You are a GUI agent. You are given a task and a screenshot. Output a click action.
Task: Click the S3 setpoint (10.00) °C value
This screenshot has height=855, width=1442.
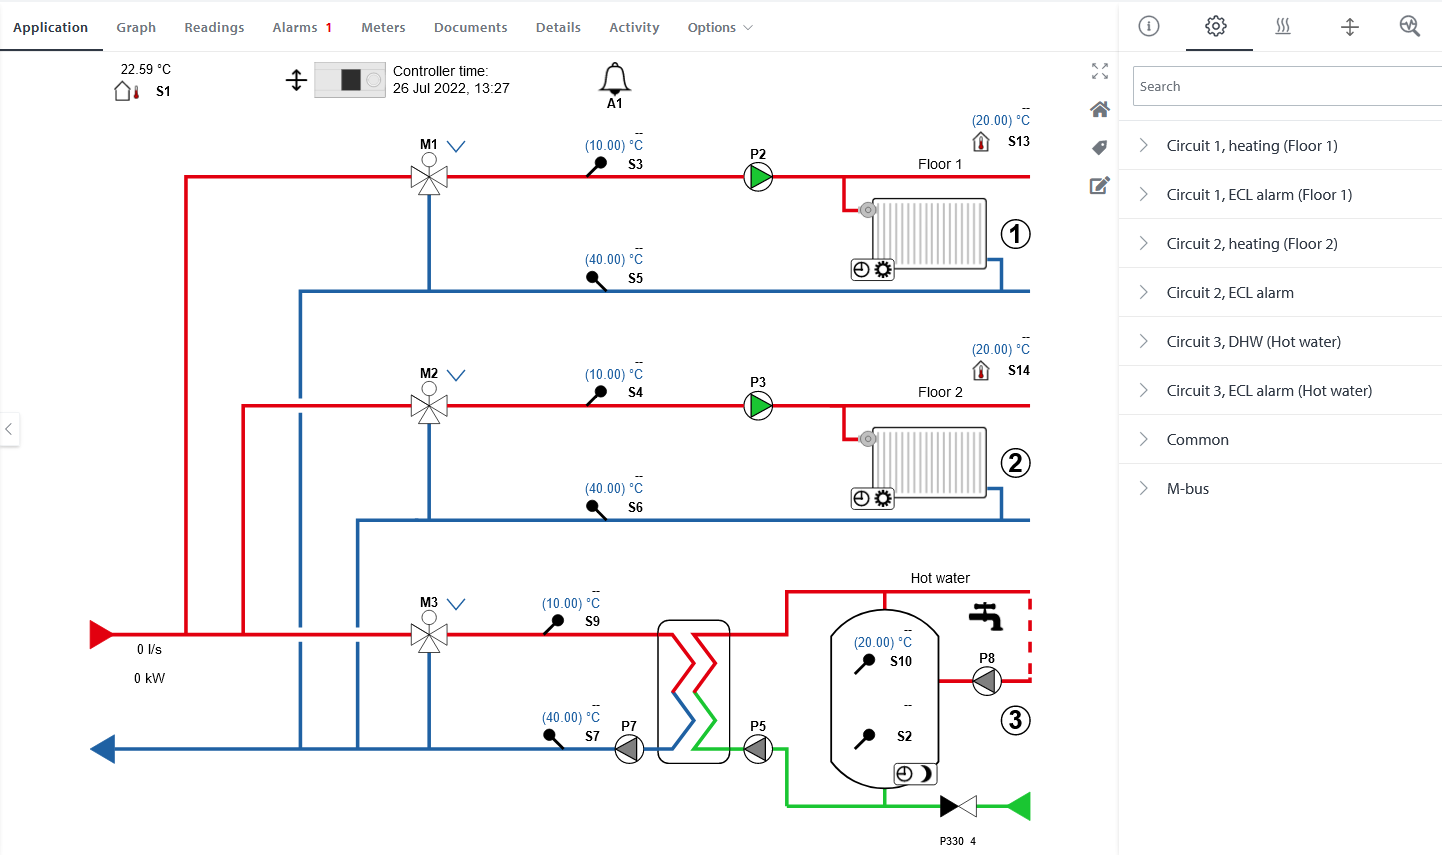pos(613,145)
